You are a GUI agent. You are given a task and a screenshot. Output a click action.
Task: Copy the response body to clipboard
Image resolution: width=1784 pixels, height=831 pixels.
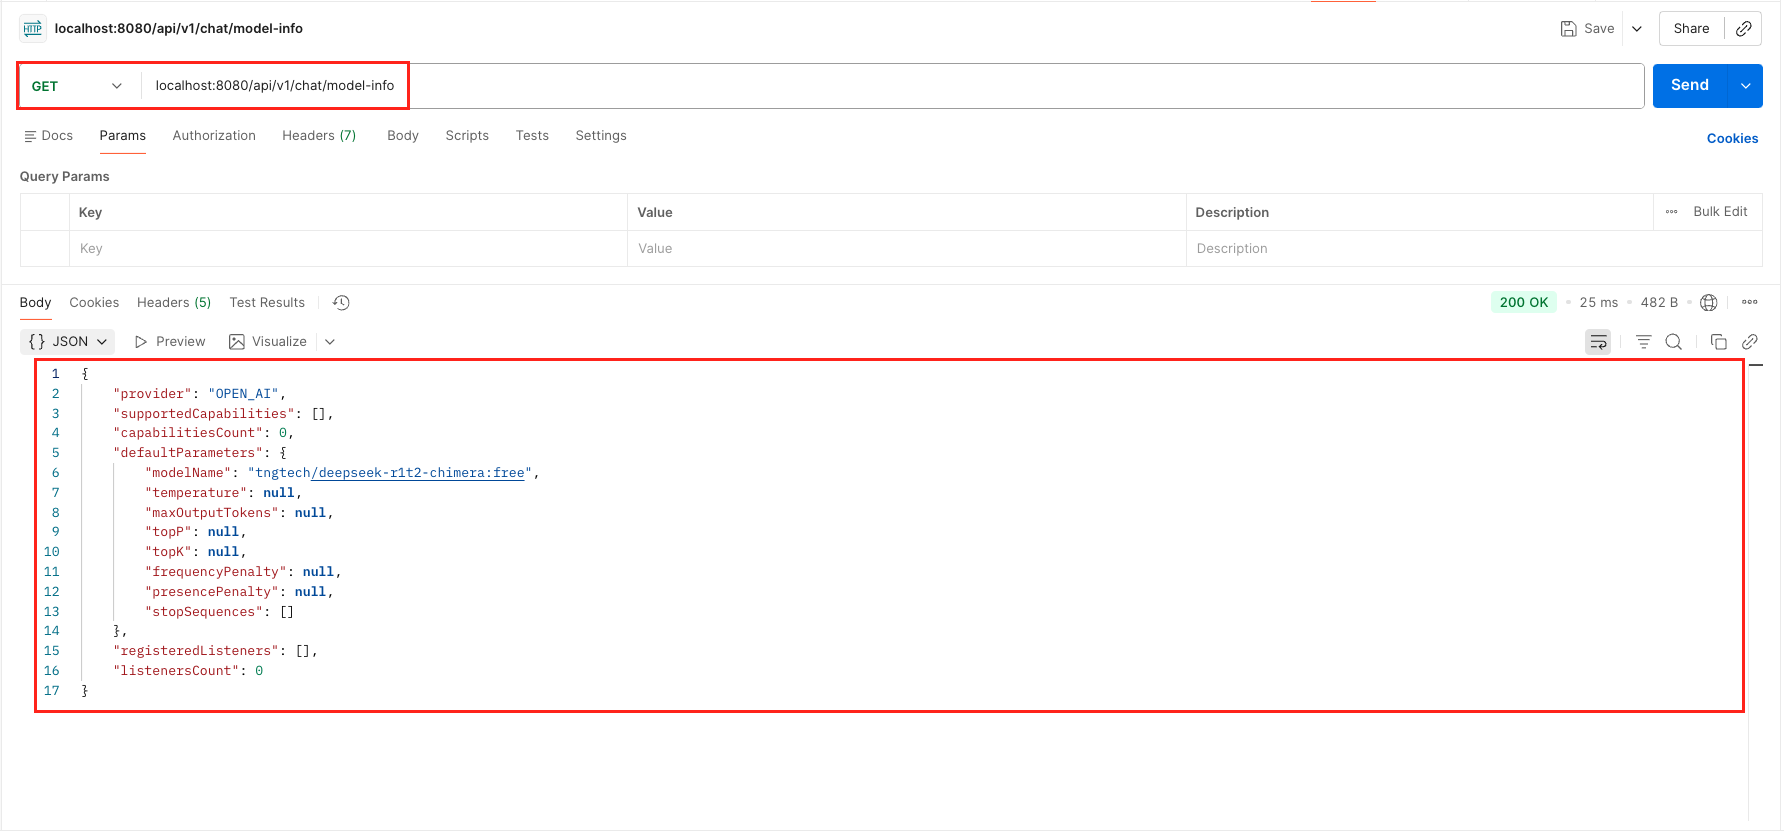click(1718, 342)
